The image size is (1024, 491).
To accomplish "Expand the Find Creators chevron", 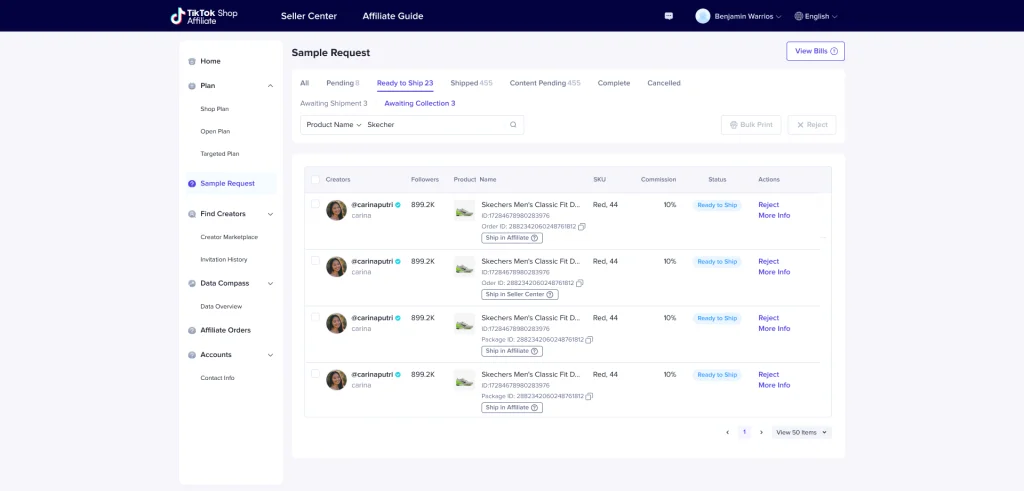I will coord(270,214).
